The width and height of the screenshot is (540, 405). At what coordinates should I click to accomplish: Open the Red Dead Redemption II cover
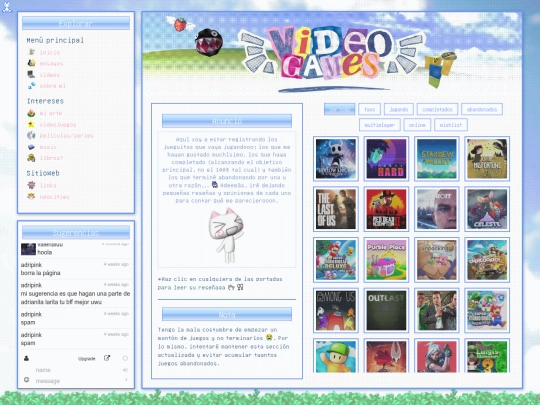pos(386,209)
